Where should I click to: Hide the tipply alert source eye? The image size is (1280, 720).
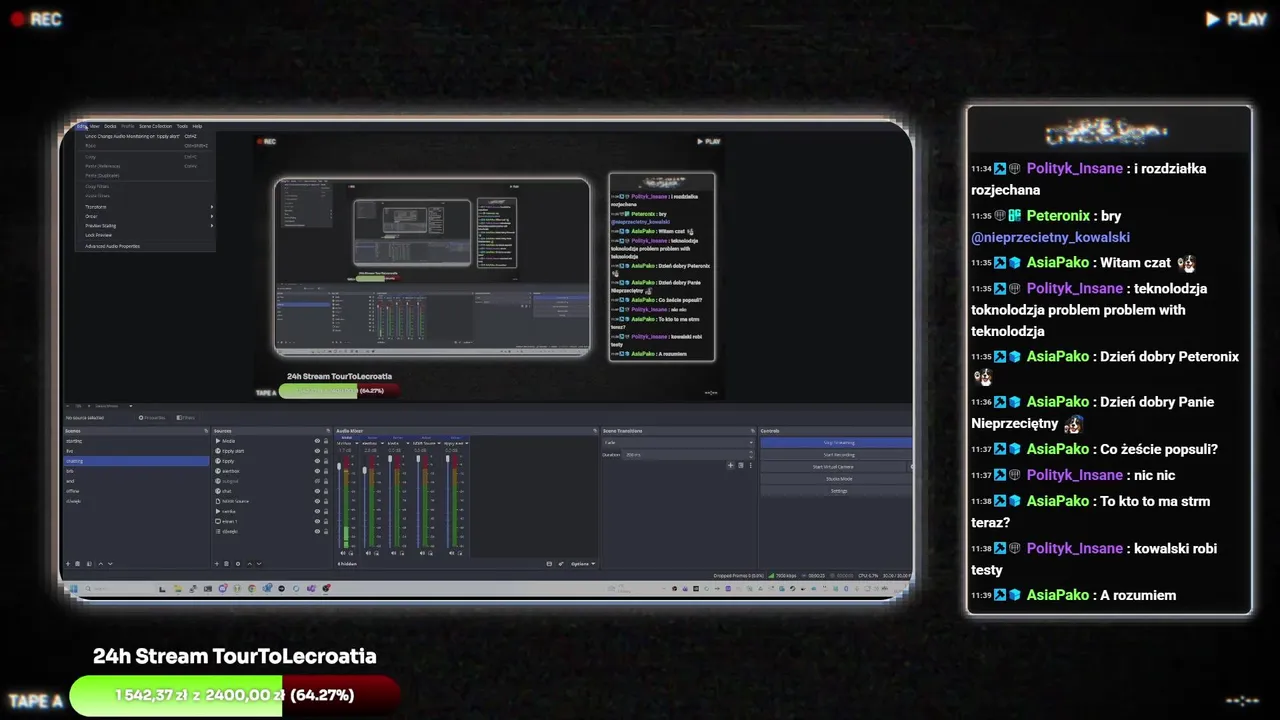point(317,451)
